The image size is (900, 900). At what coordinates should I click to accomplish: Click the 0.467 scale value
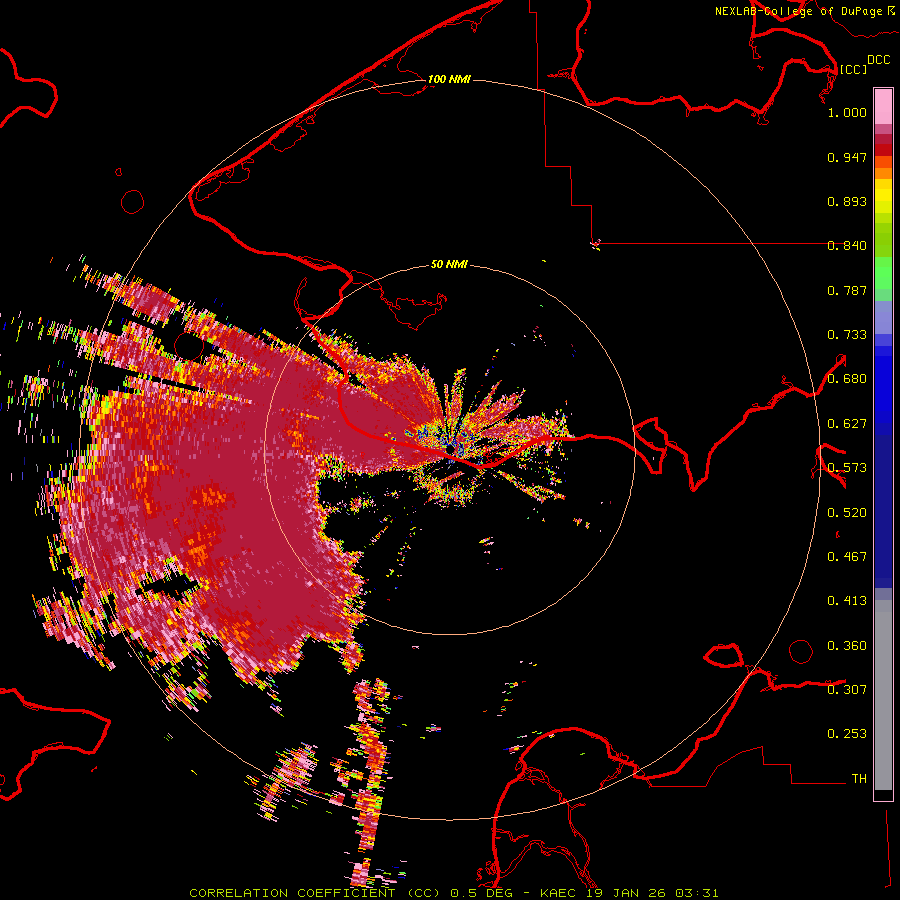pos(847,557)
